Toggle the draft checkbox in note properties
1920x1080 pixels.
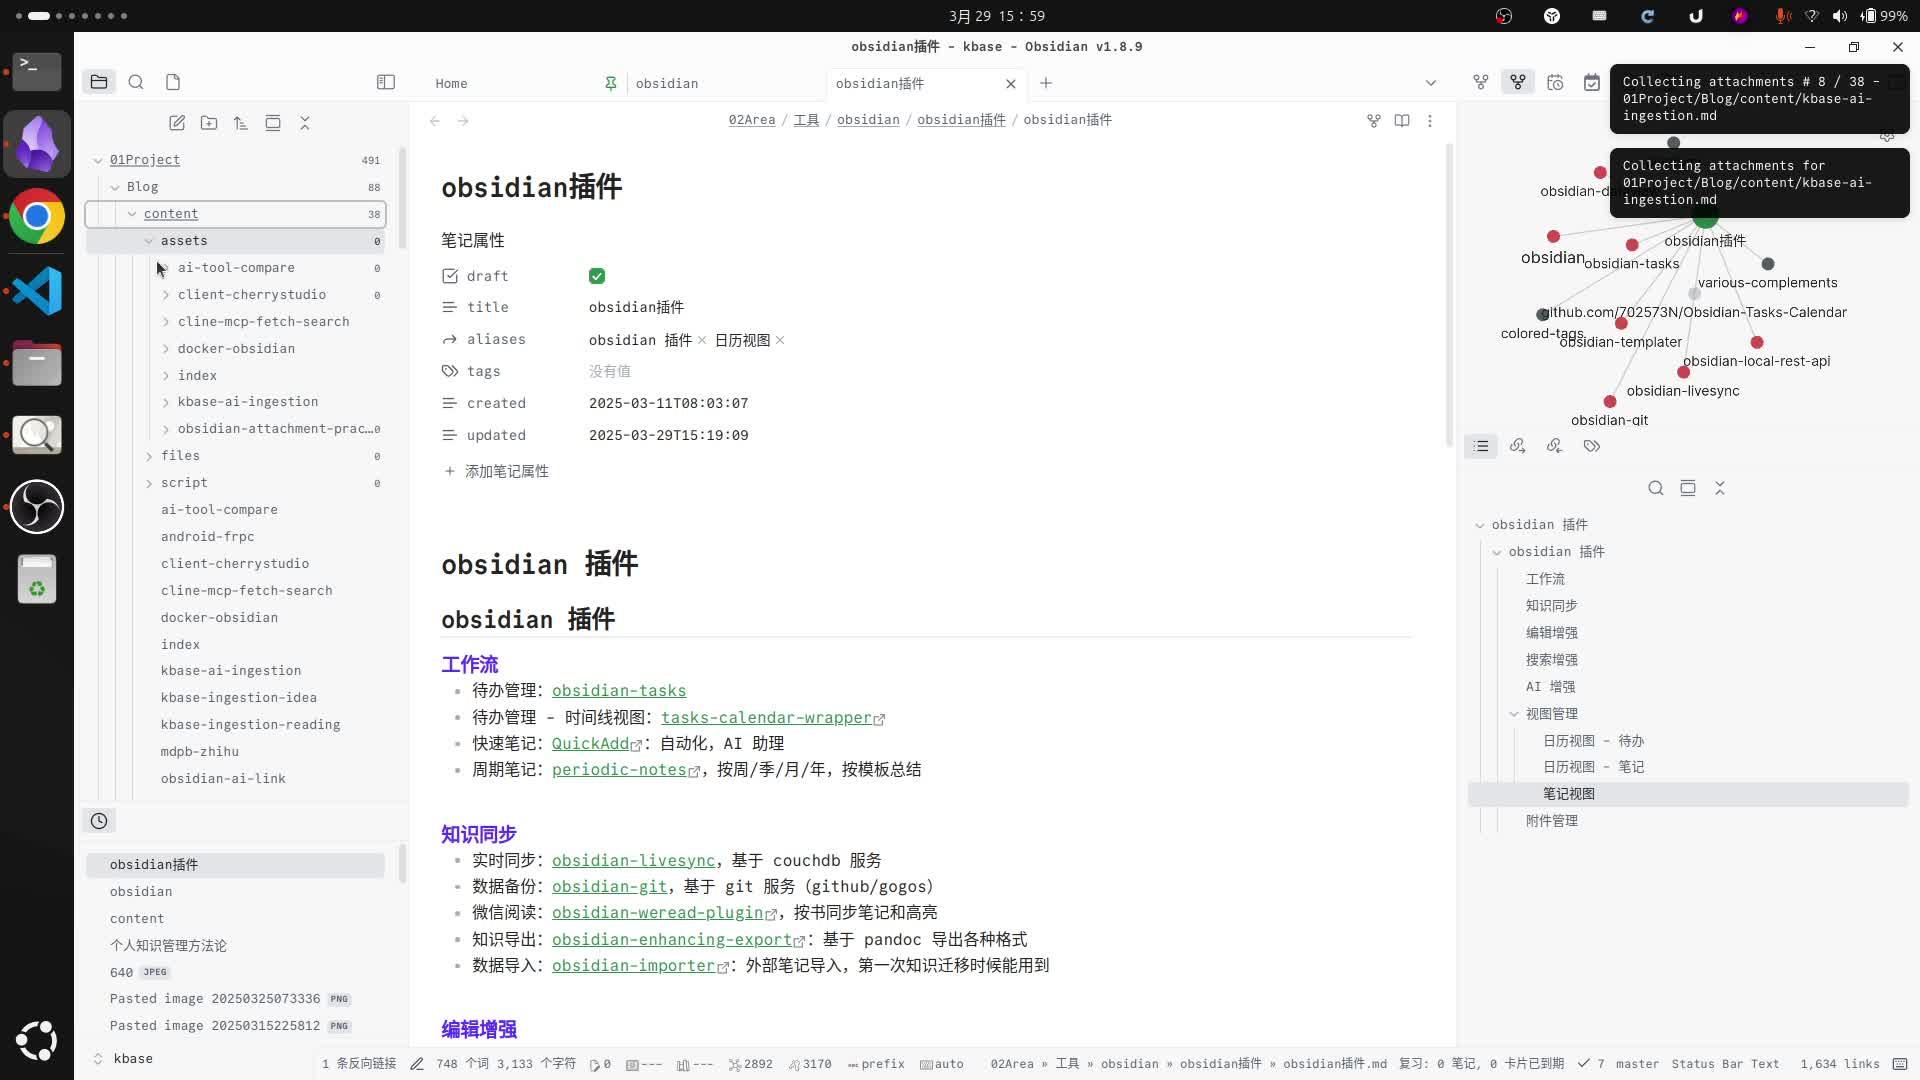pos(597,276)
